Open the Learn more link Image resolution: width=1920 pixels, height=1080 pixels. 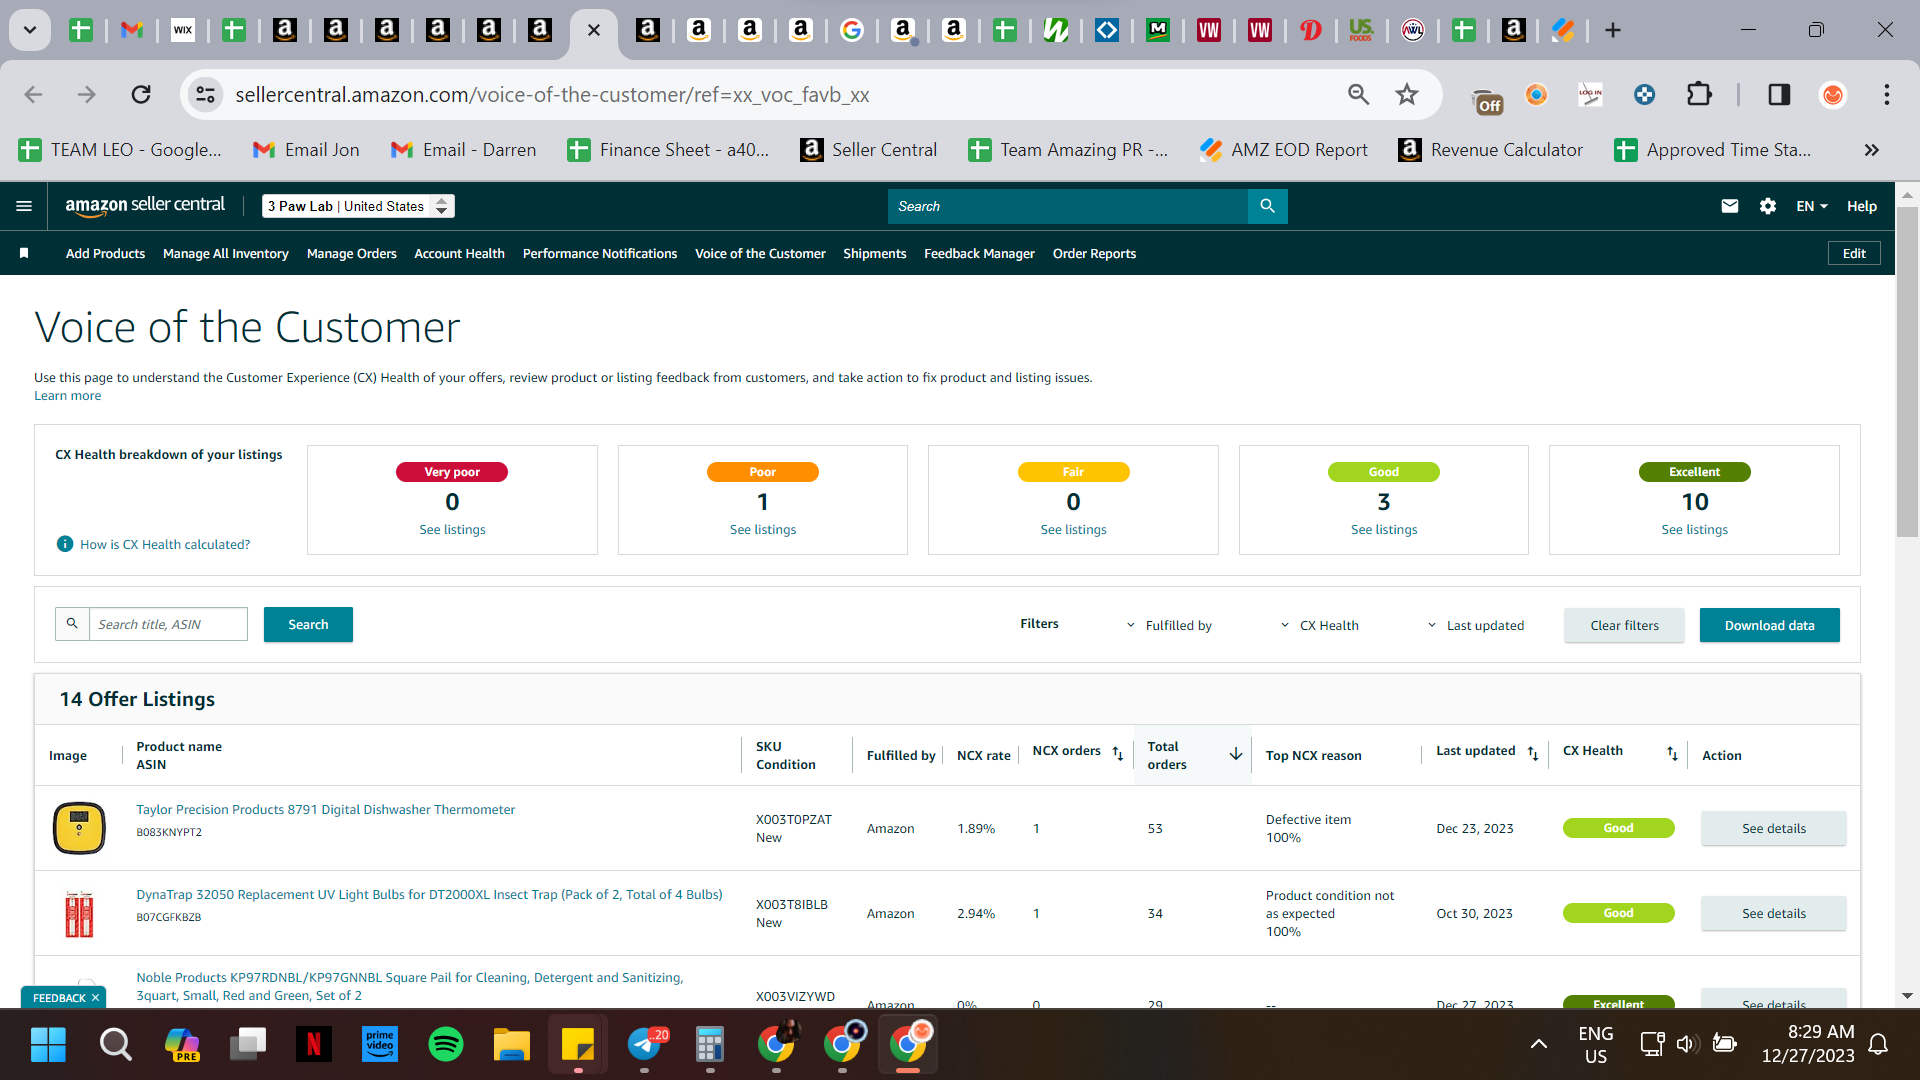(67, 396)
